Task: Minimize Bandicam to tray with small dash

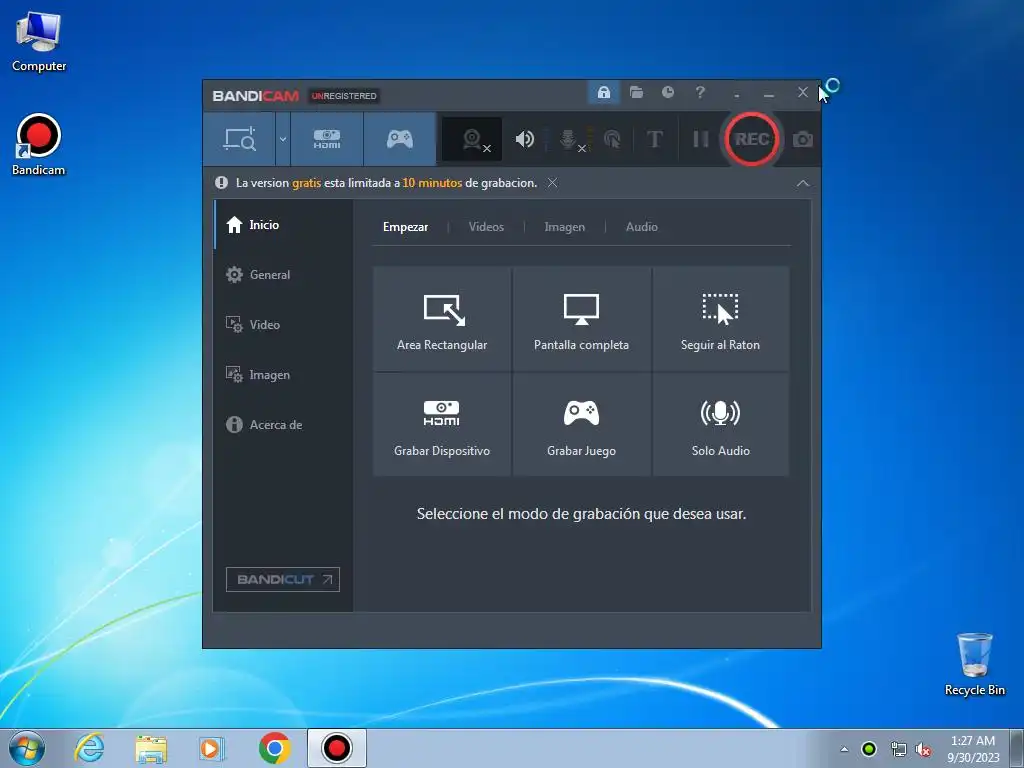Action: point(737,95)
